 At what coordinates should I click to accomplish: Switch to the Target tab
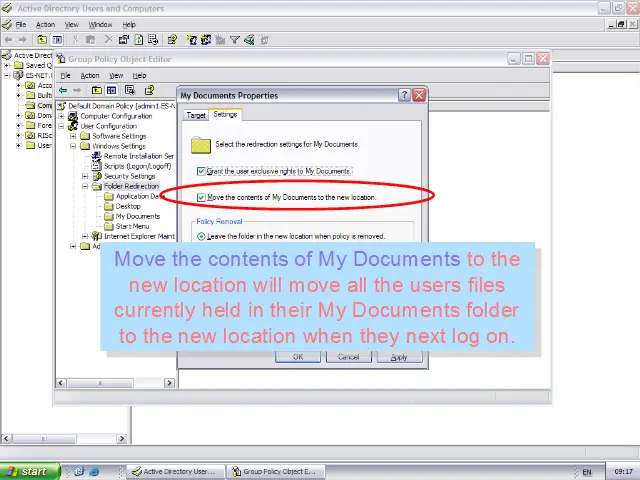pyautogui.click(x=196, y=116)
